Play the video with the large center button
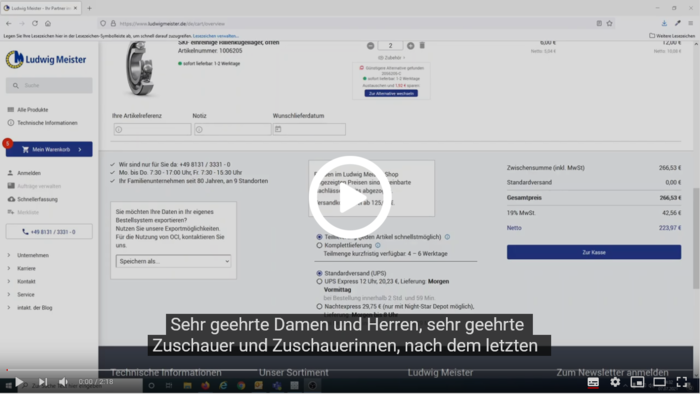This screenshot has width=700, height=394. pyautogui.click(x=350, y=197)
